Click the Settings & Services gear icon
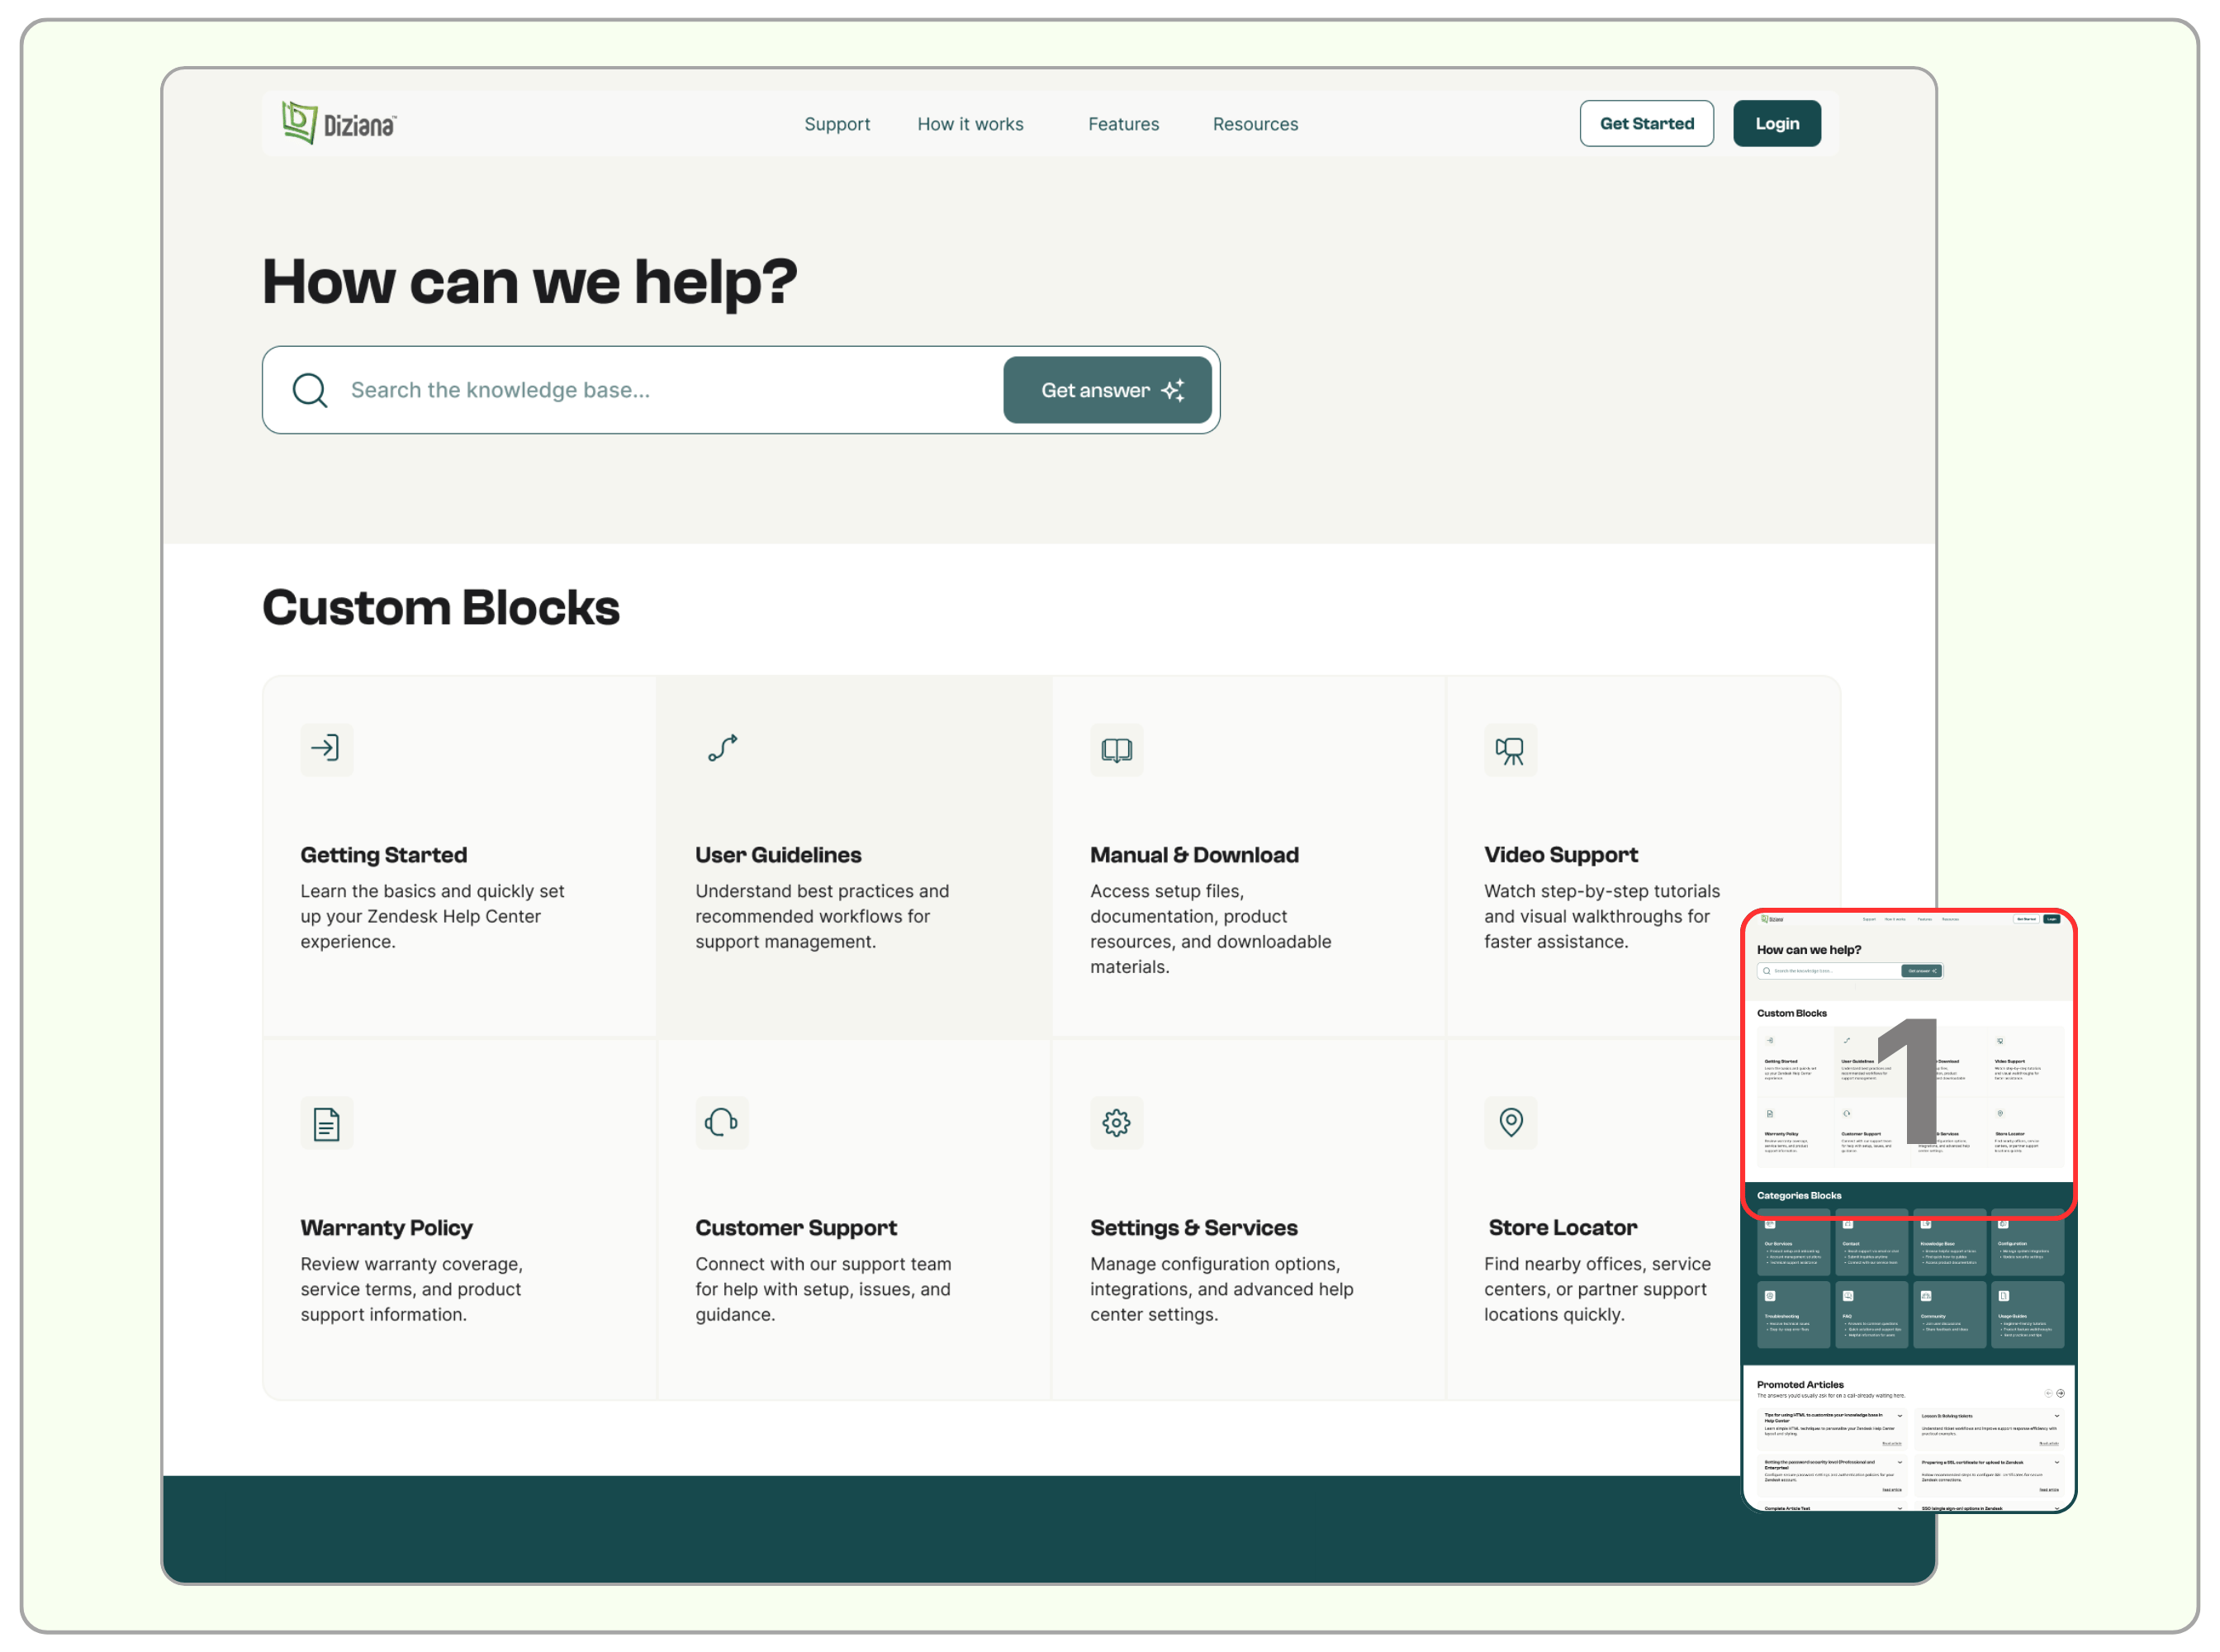Viewport: 2220px width, 1652px height. (1116, 1122)
